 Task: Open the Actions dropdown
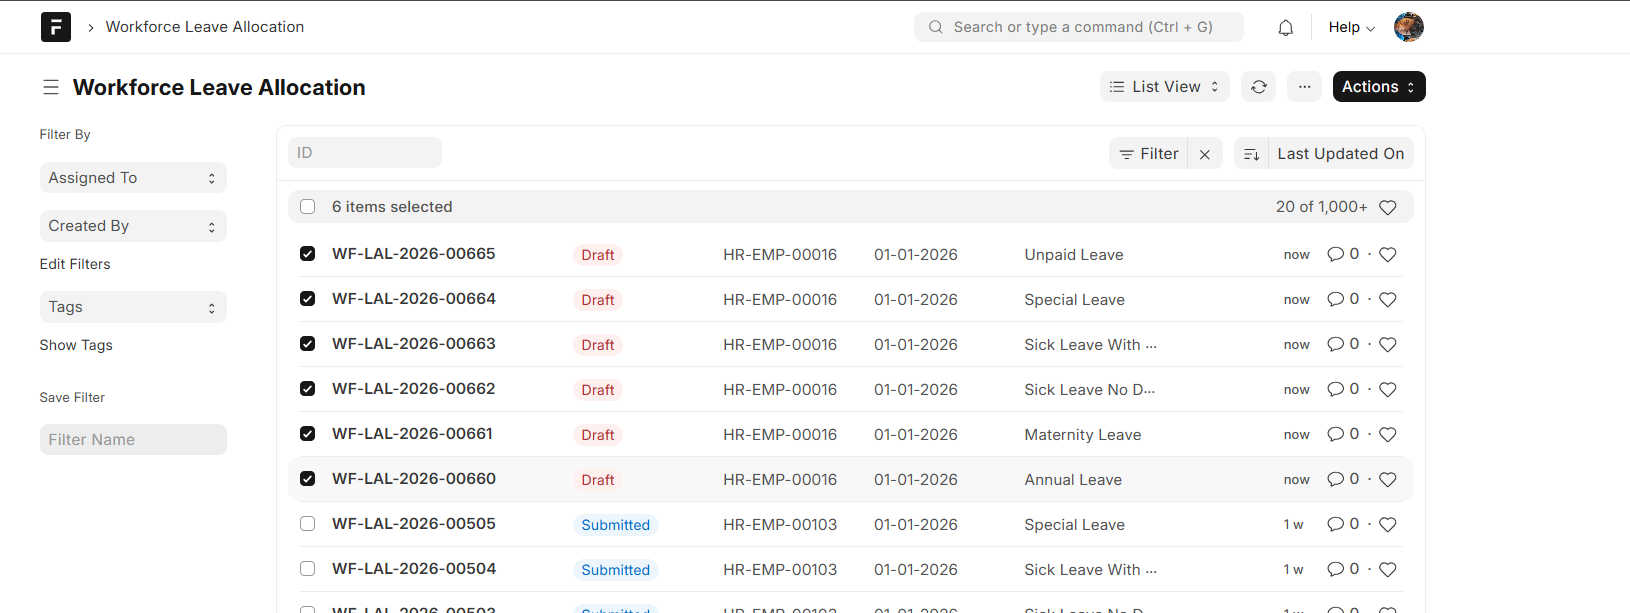point(1379,87)
